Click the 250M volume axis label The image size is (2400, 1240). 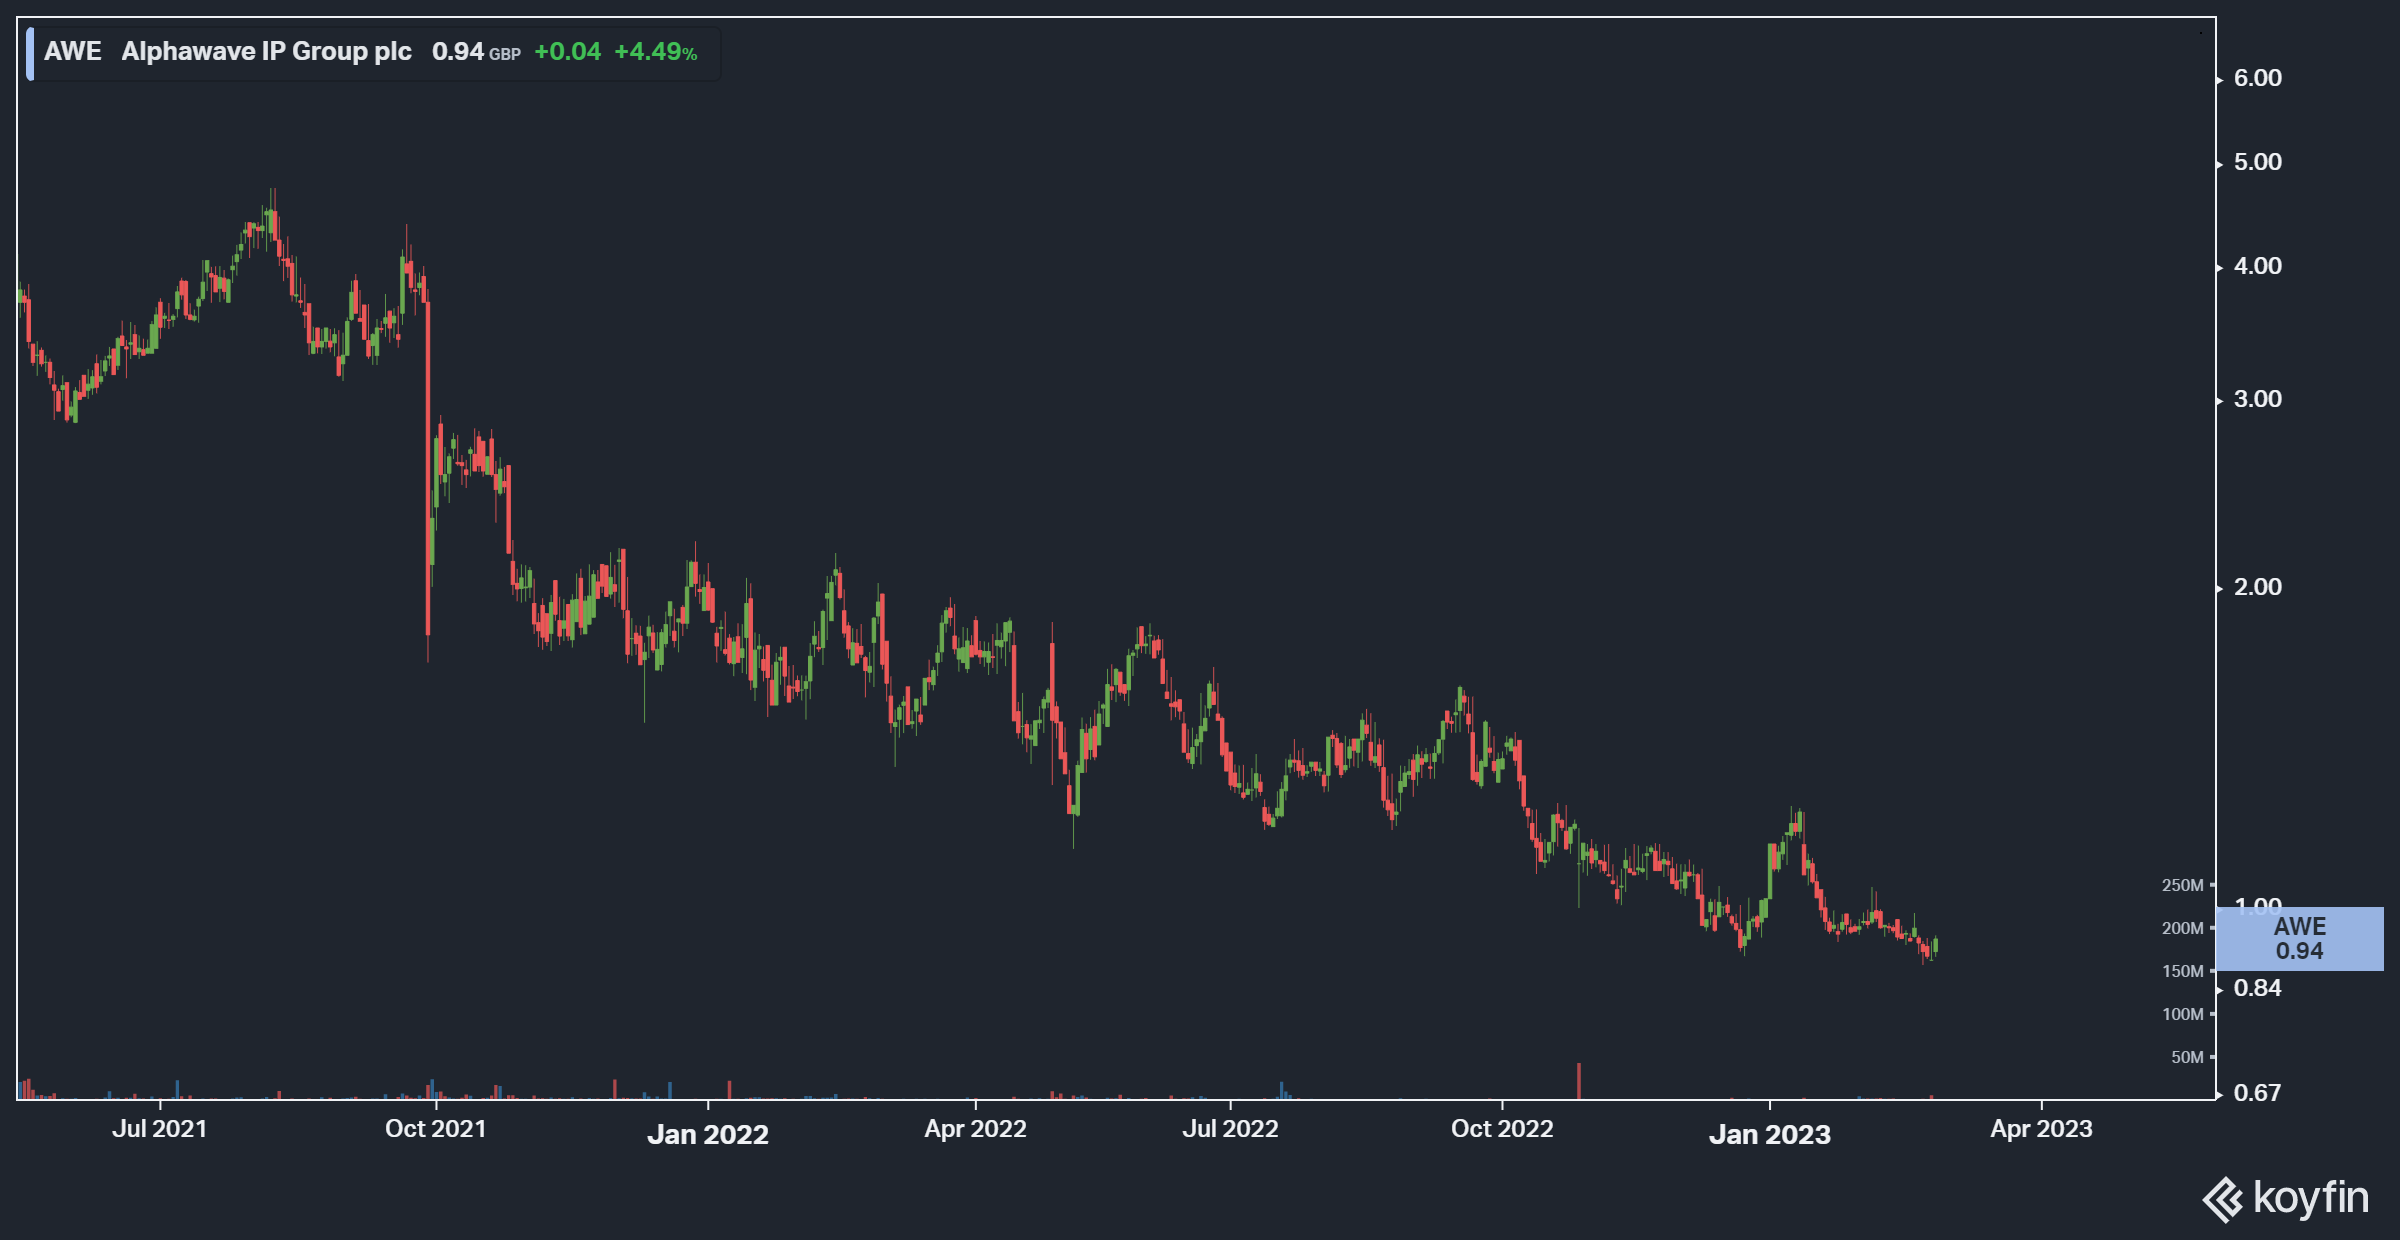[2182, 885]
